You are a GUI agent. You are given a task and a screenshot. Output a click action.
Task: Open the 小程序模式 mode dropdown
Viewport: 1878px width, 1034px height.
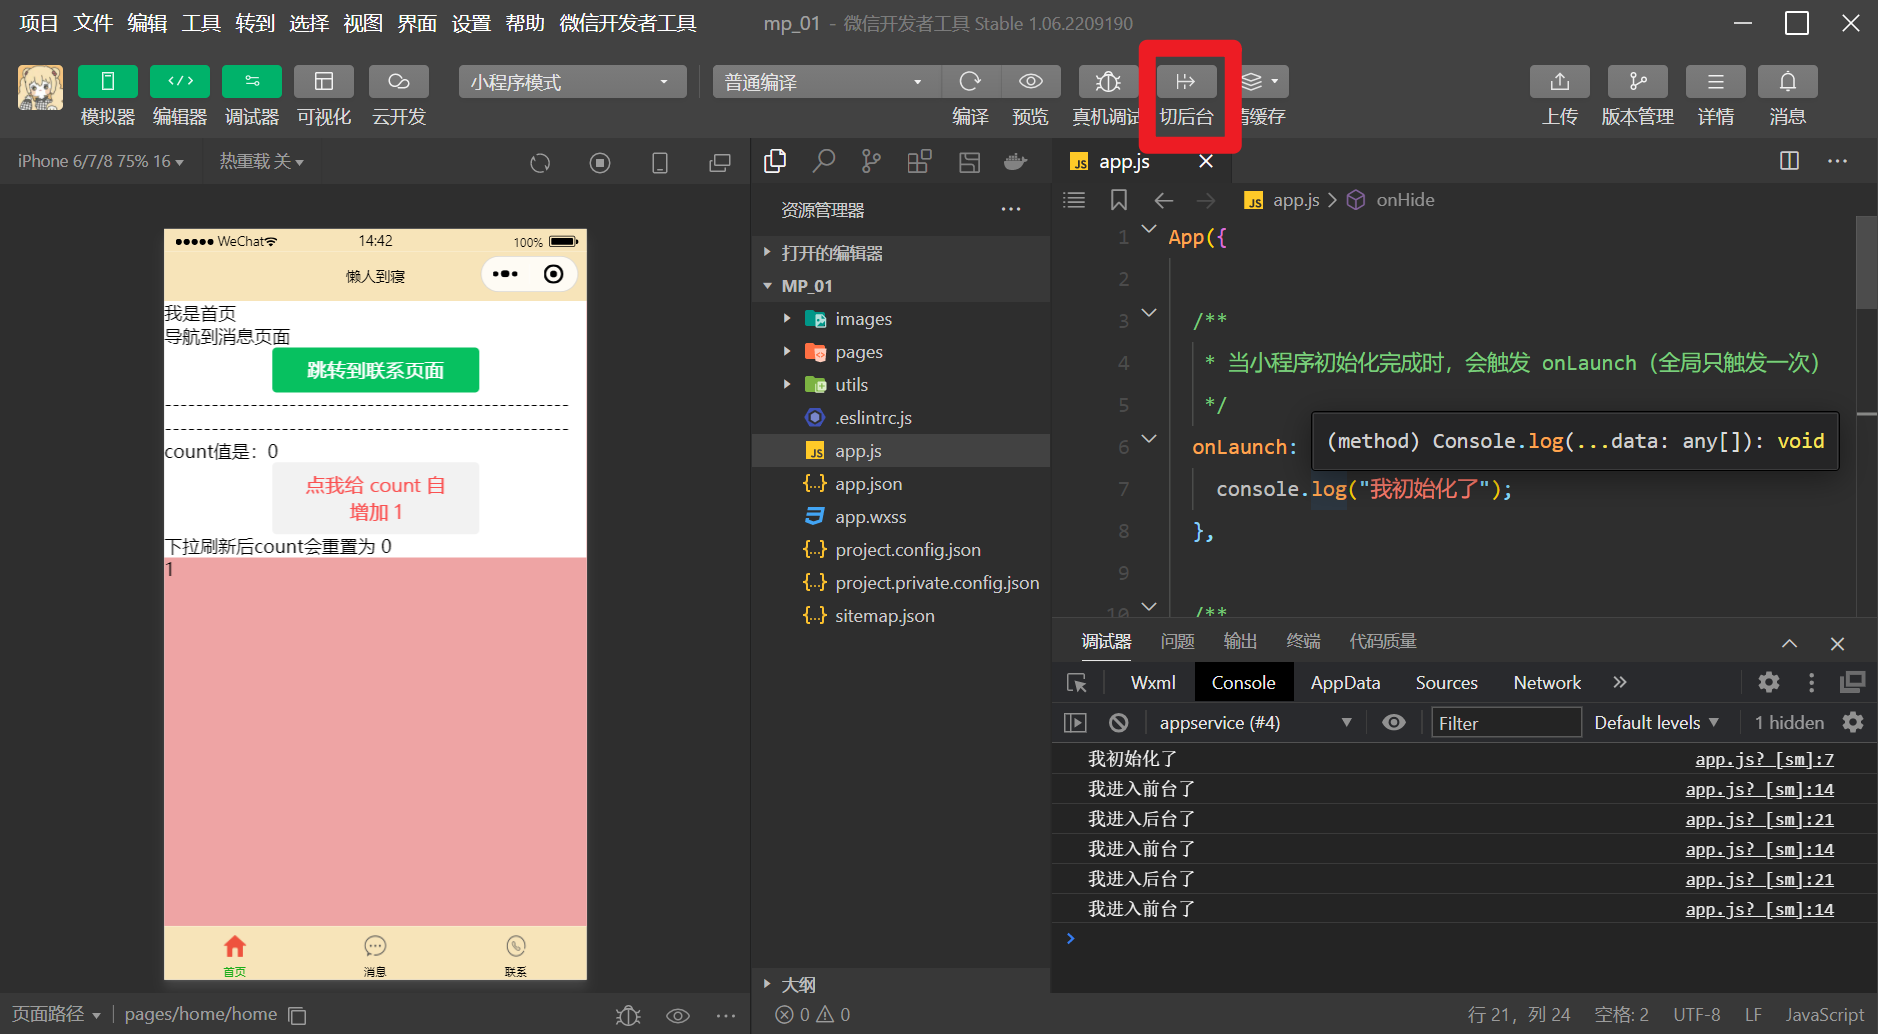(x=572, y=81)
